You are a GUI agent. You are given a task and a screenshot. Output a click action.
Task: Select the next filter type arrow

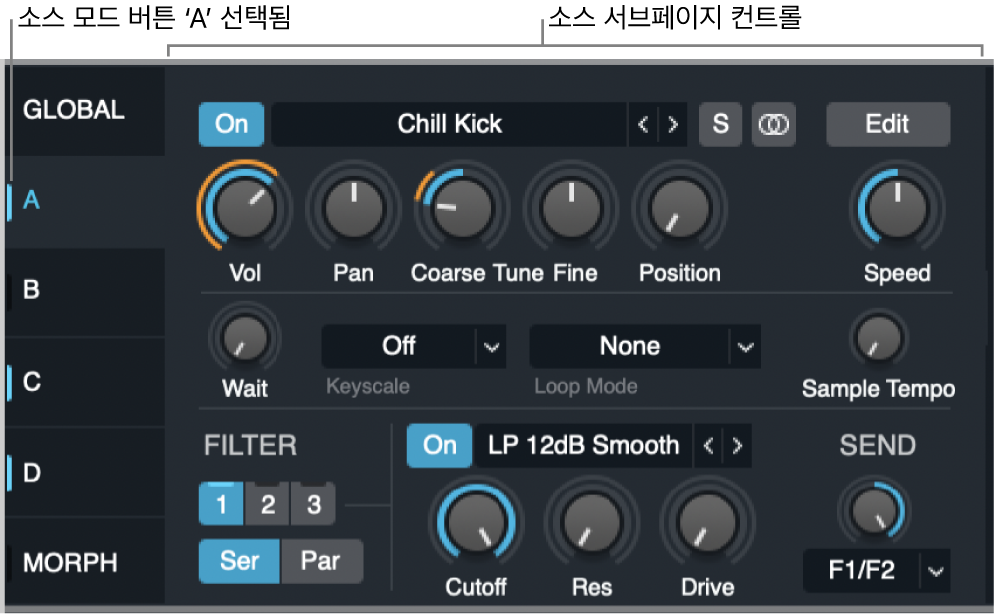(x=737, y=446)
